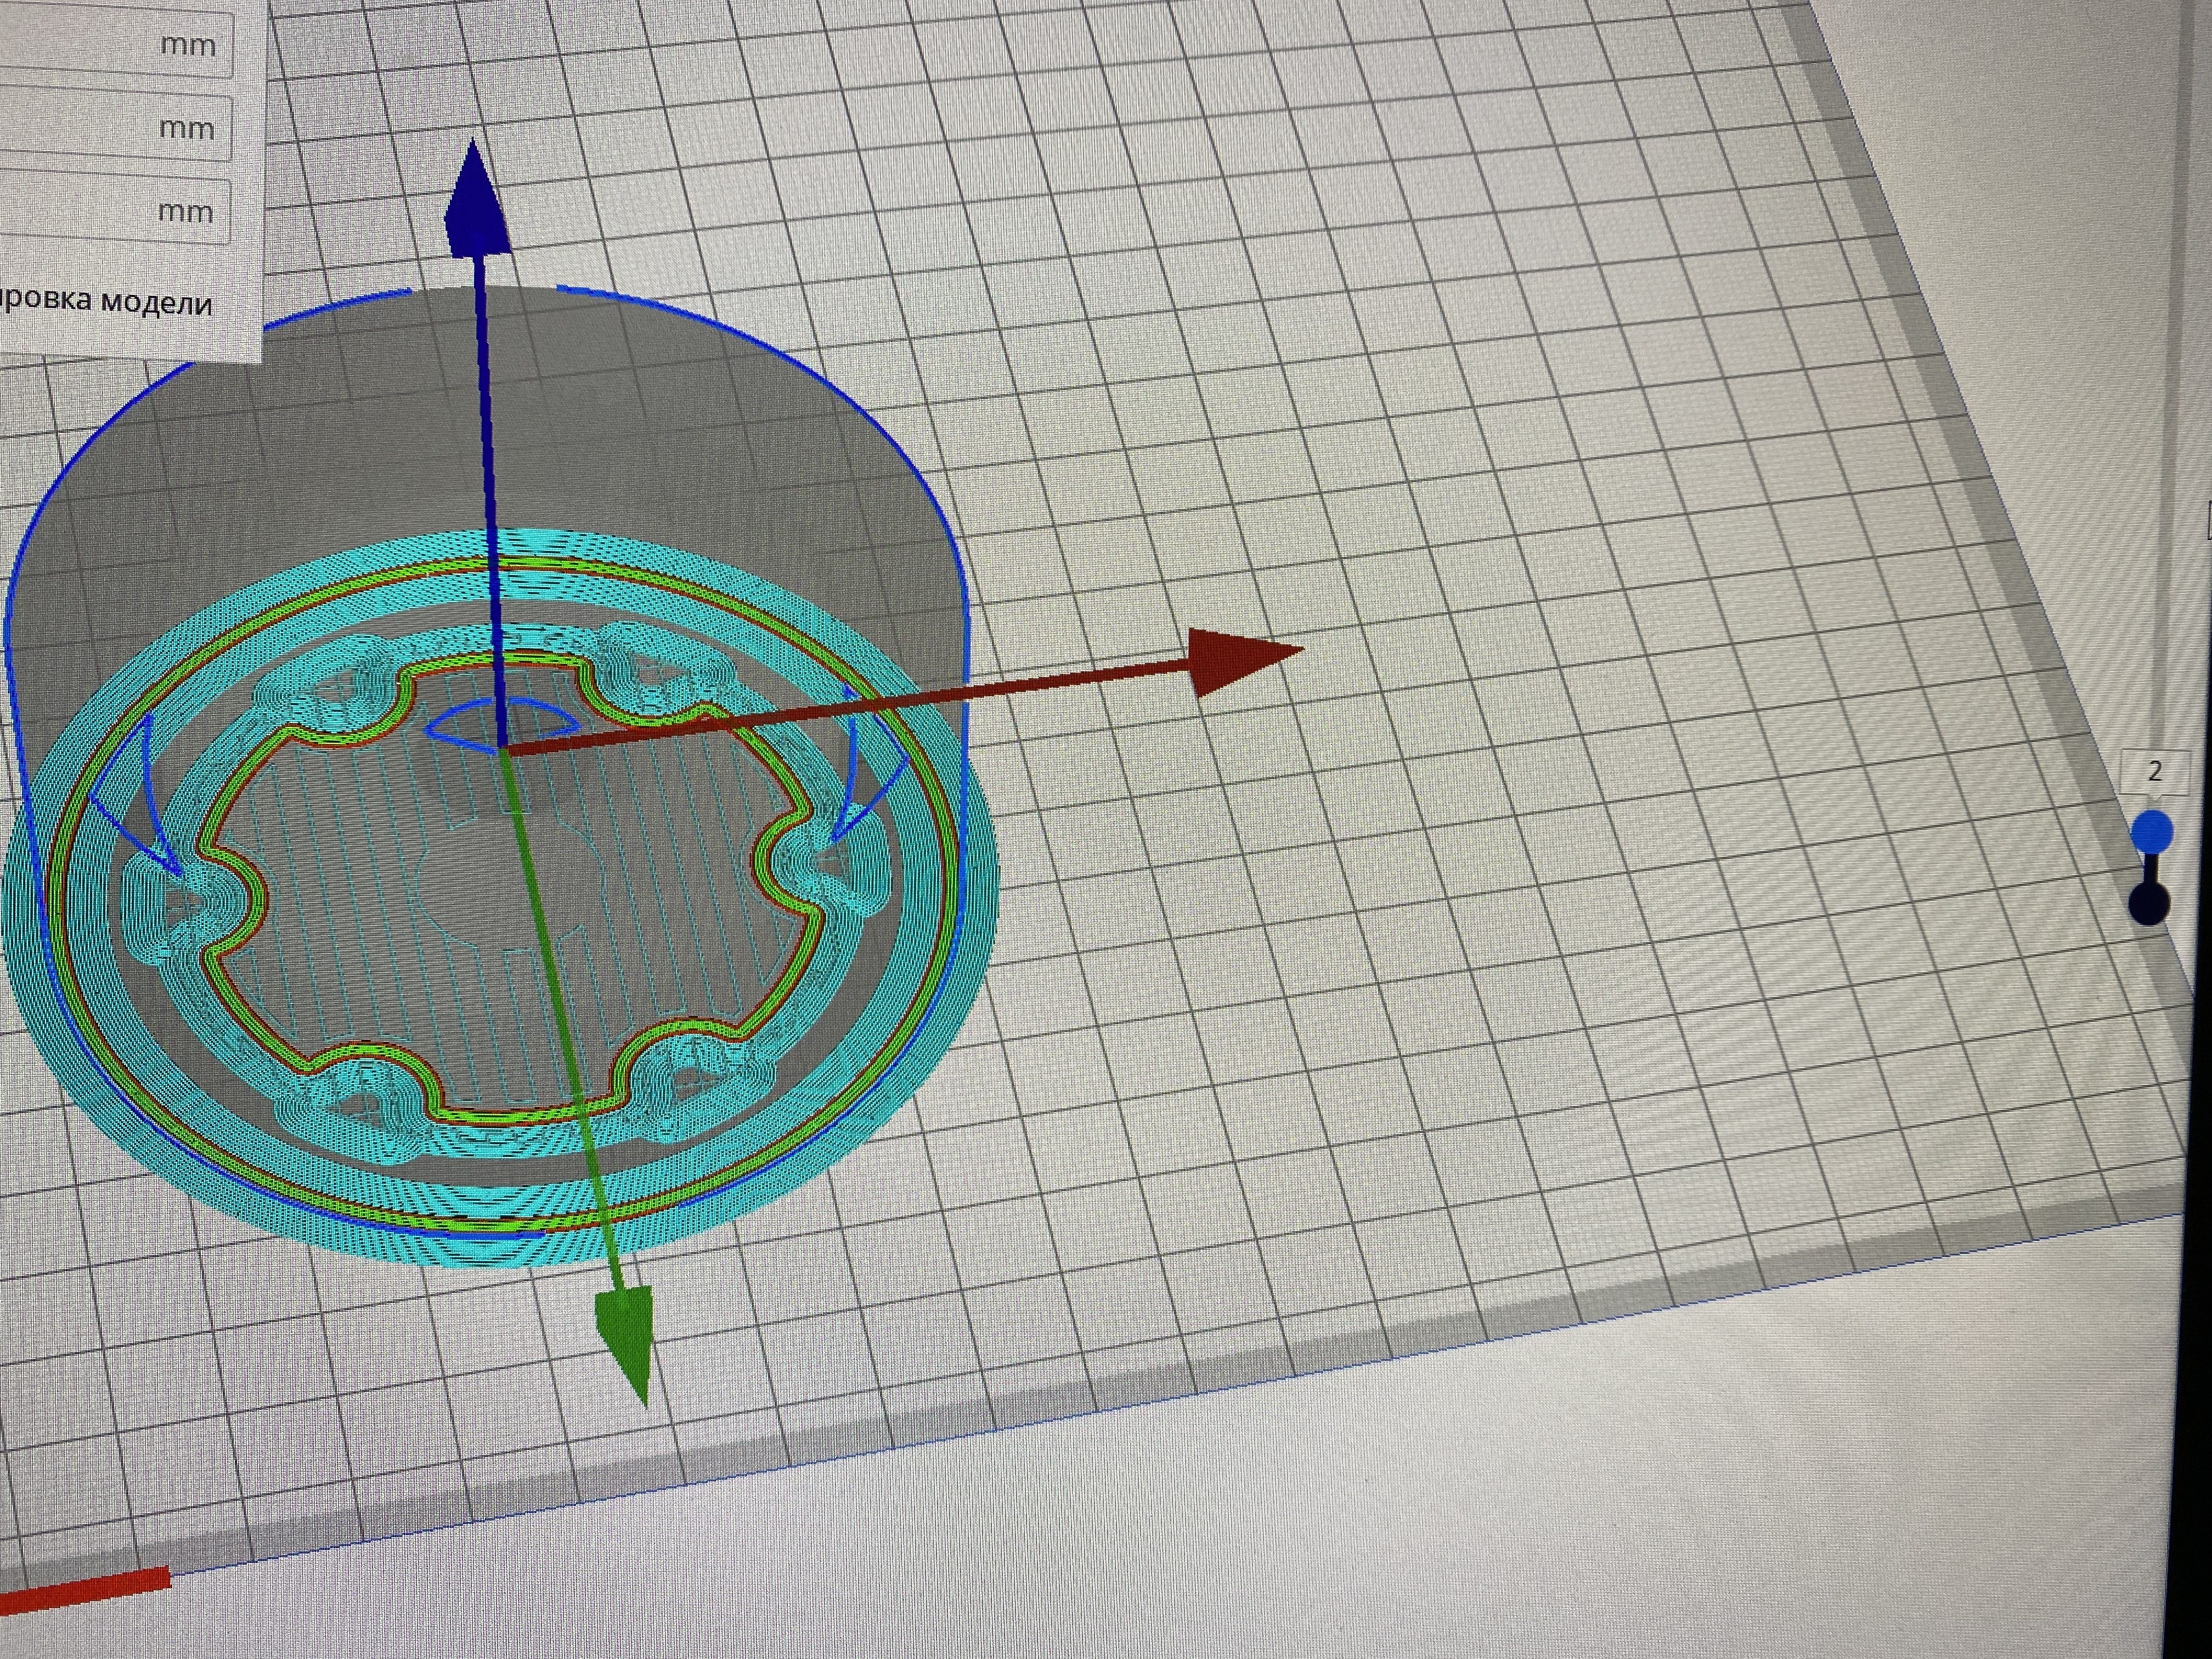
Task: Click the upper blue layer slider handle
Action: (2151, 832)
